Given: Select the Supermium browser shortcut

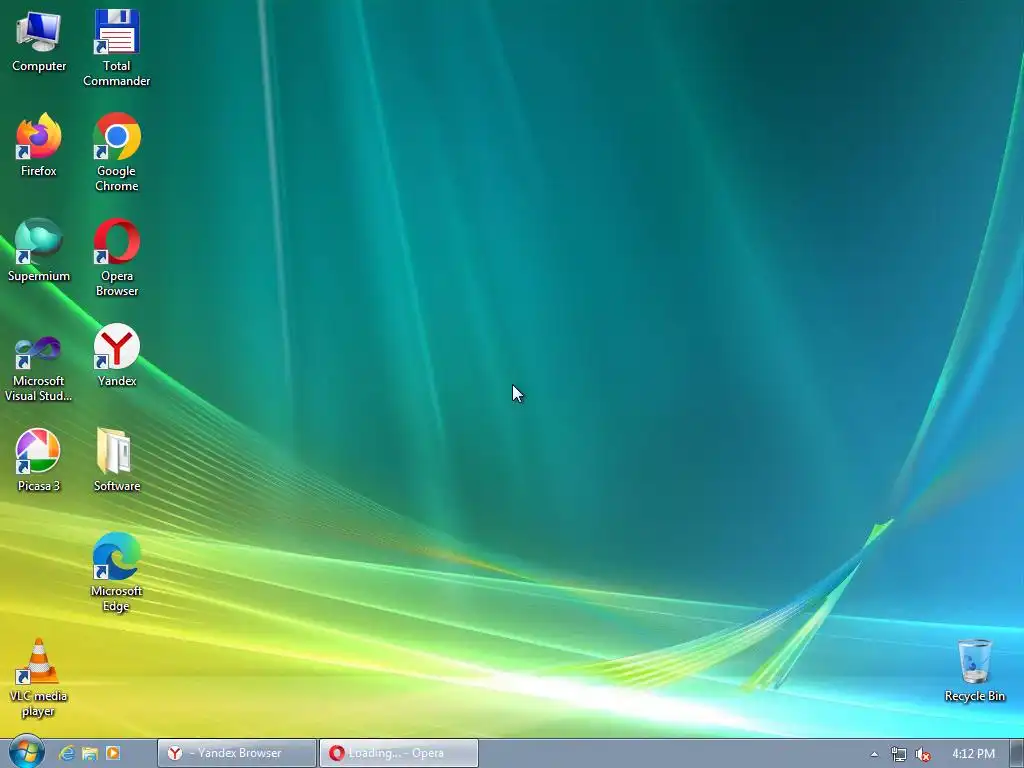Looking at the screenshot, I should coord(39,250).
